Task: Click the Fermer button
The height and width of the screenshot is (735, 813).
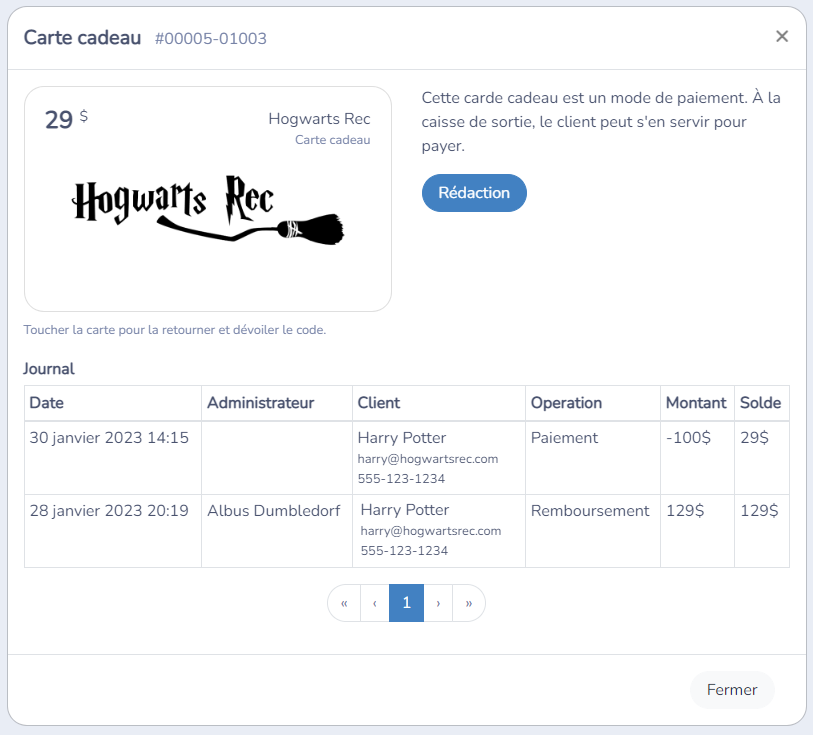Action: 732,690
